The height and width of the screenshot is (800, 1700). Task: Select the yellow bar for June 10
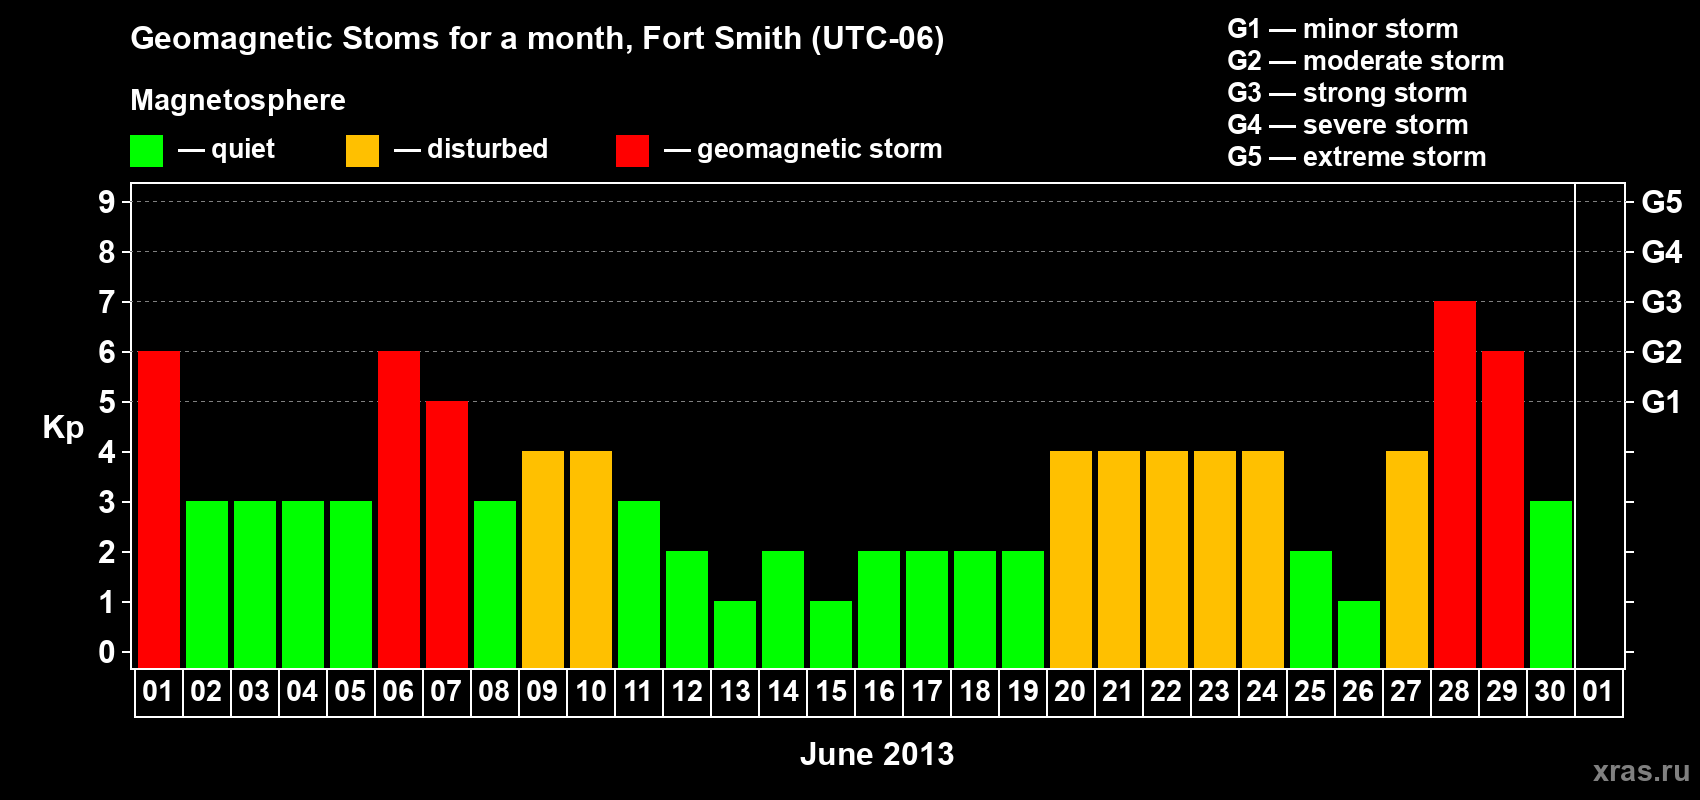pos(591,559)
